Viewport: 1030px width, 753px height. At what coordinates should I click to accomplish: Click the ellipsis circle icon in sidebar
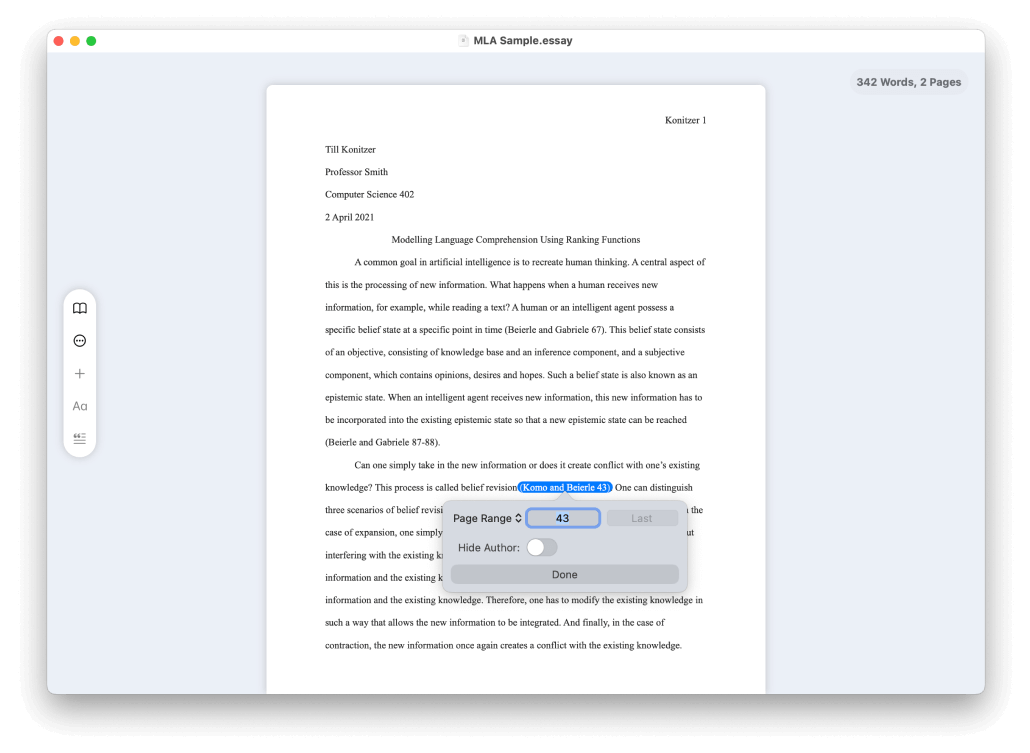click(x=79, y=340)
